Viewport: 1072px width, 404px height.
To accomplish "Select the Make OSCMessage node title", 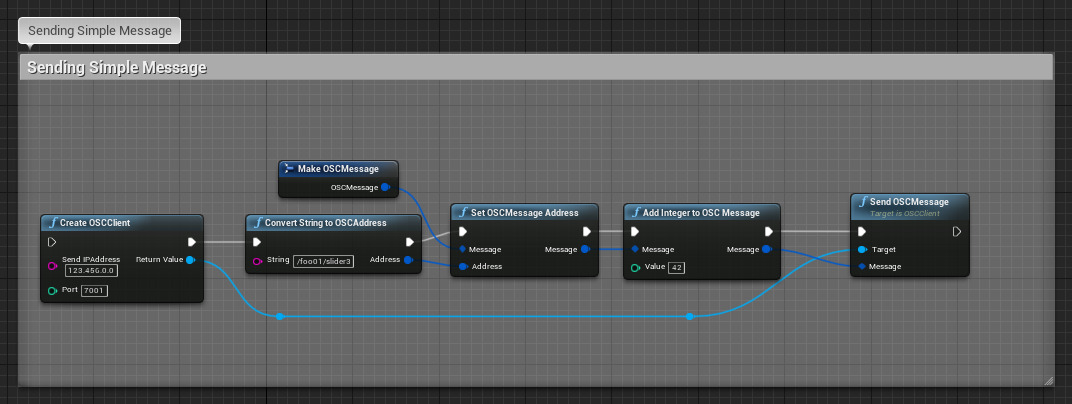I will coord(338,169).
